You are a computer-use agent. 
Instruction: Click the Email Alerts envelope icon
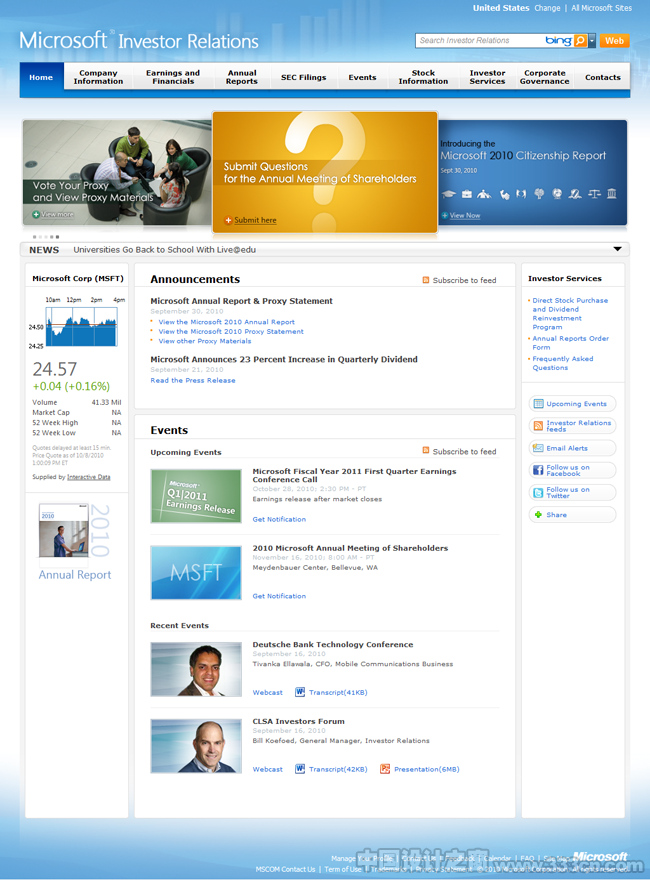pos(538,448)
